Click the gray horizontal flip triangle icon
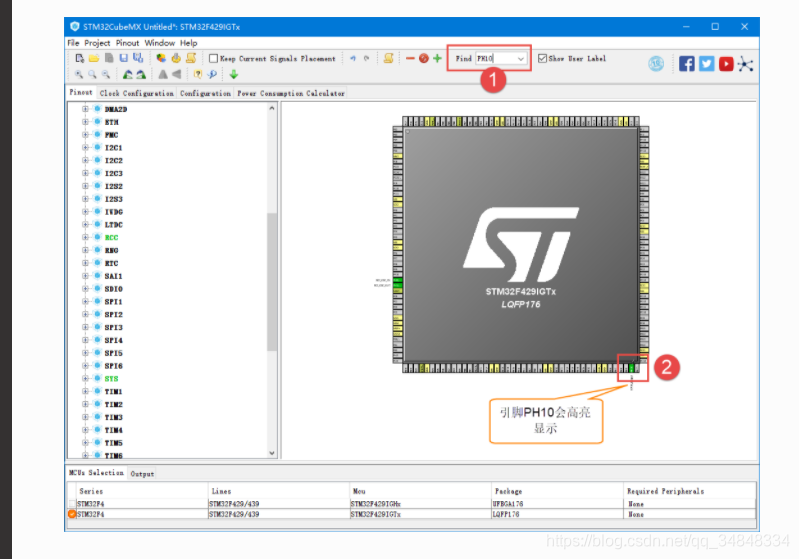This screenshot has width=799, height=559. click(176, 74)
